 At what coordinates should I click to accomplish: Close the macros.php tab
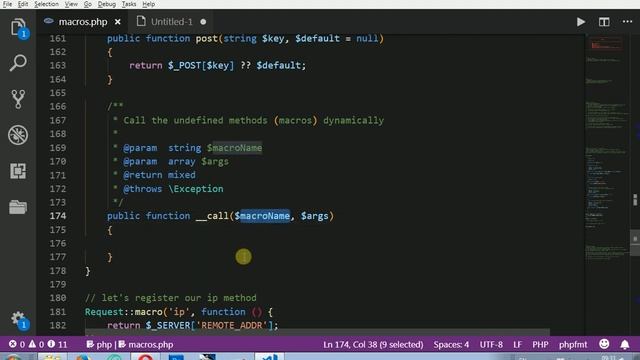[x=118, y=22]
